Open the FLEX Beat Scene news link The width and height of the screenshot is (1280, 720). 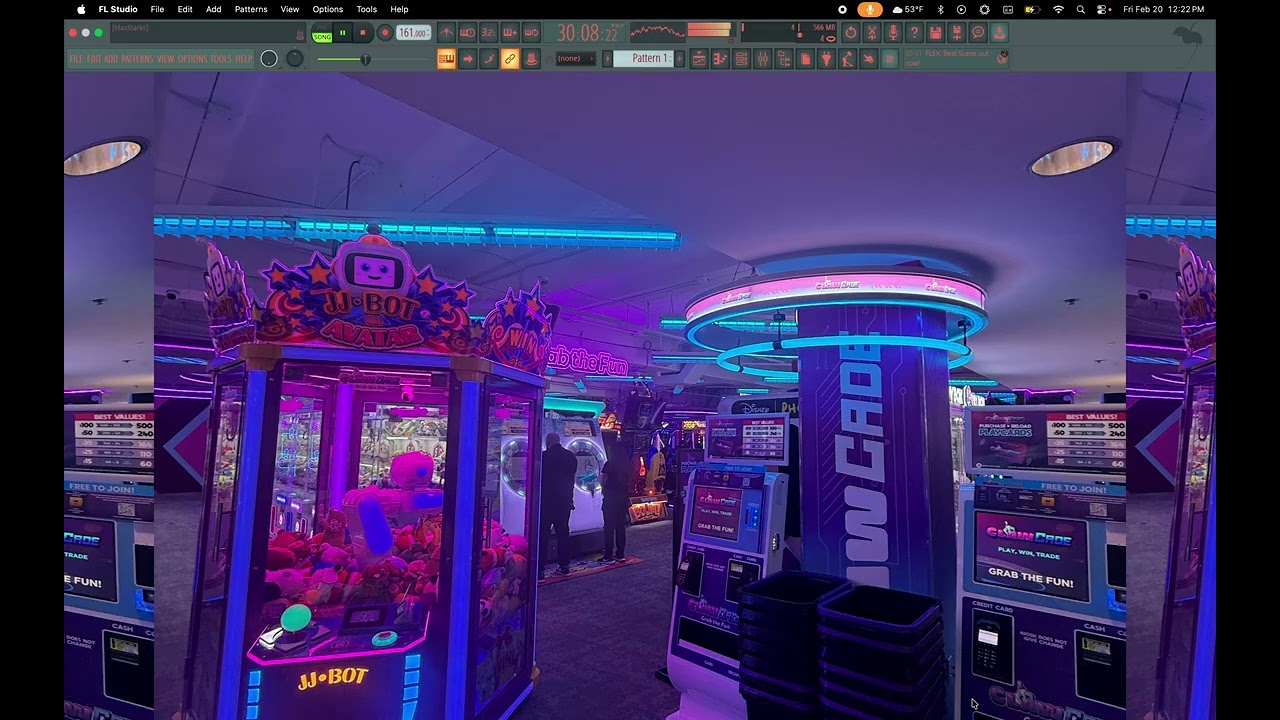click(947, 58)
